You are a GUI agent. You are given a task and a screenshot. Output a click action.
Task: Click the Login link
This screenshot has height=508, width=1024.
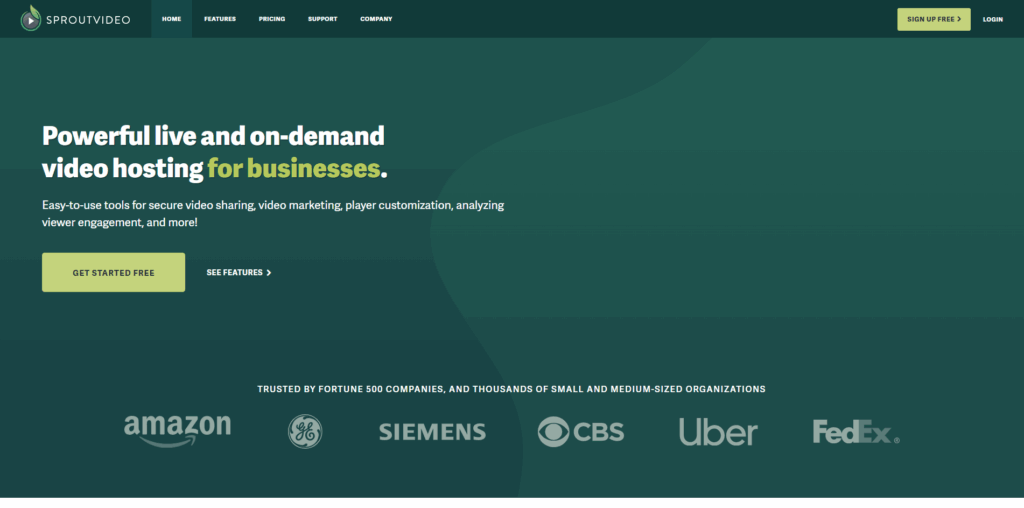tap(993, 20)
